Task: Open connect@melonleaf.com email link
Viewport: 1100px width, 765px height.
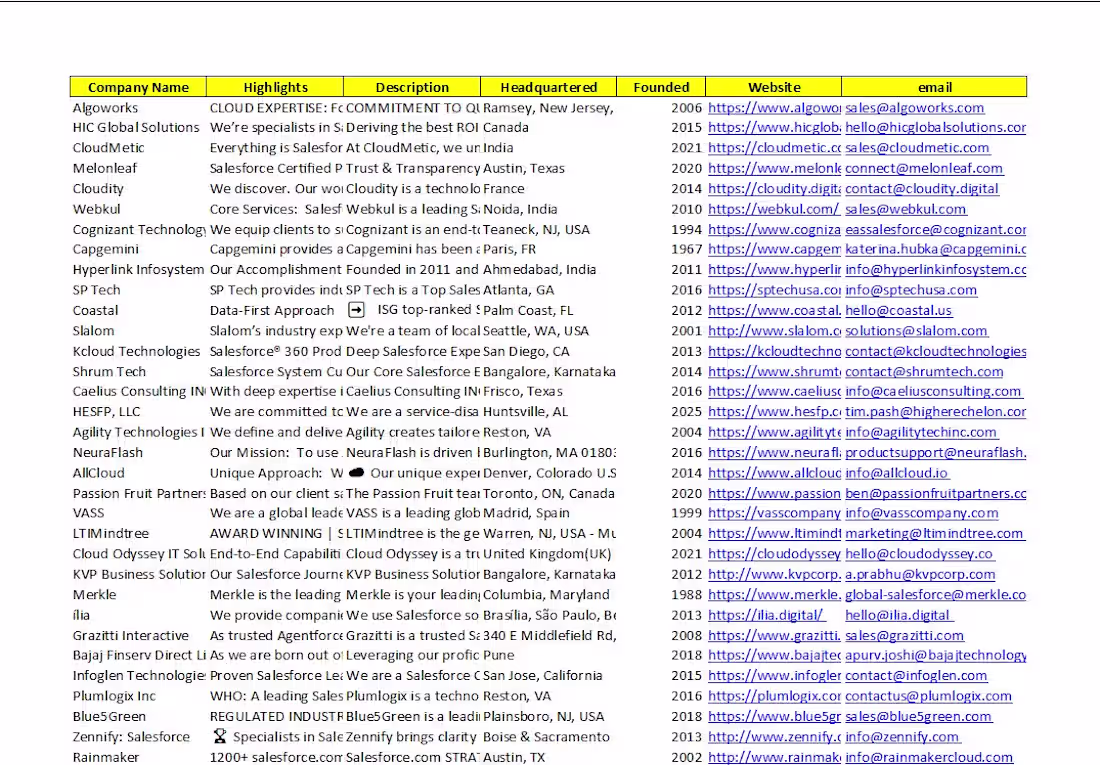Action: [924, 168]
